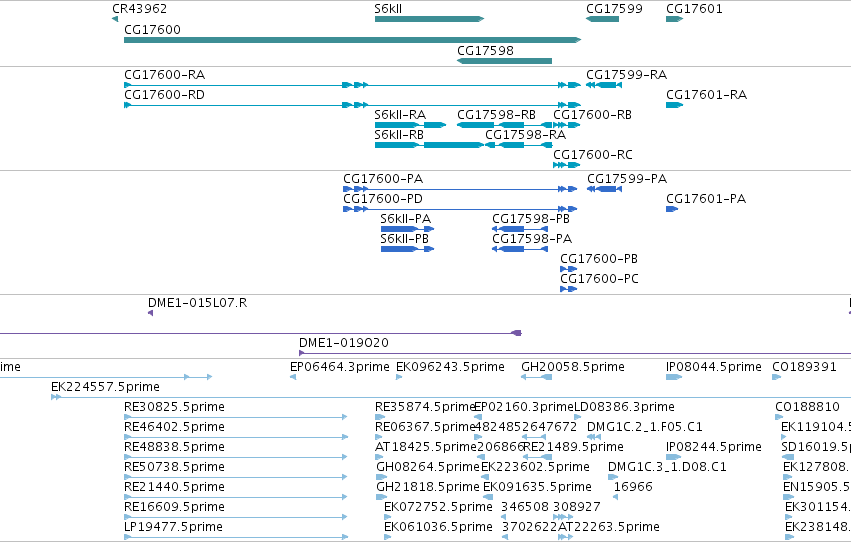Click the teal bar under CG17598
Screen dimensions: 851x542
pyautogui.click(x=504, y=61)
